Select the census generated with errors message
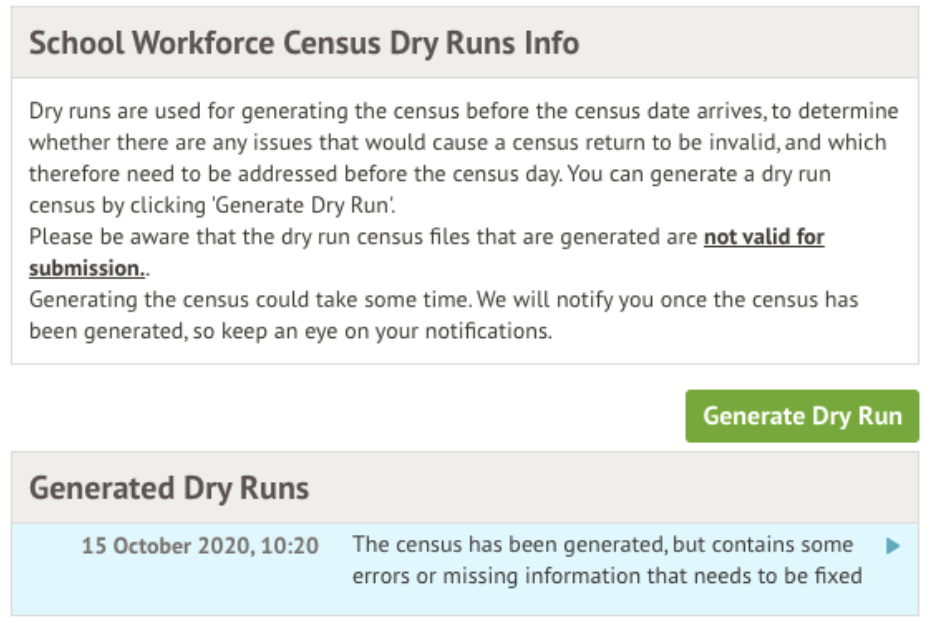Screen dimensions: 934x624 tap(606, 561)
